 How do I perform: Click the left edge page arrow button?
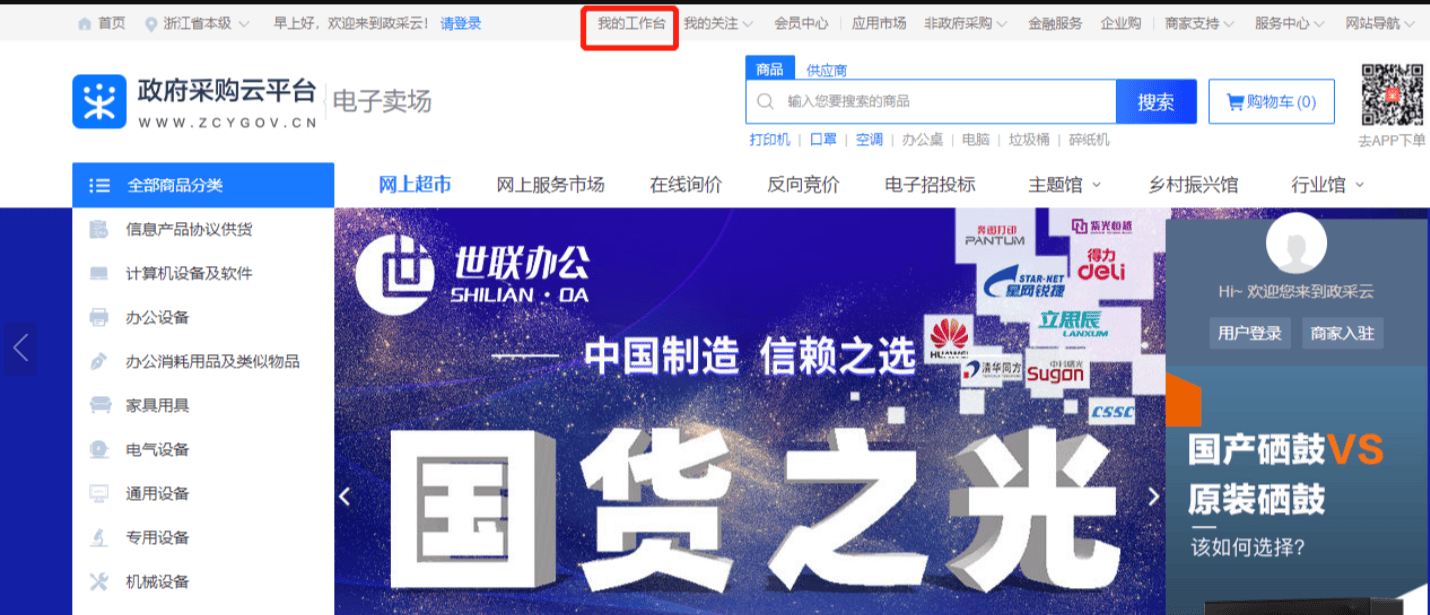pos(20,348)
